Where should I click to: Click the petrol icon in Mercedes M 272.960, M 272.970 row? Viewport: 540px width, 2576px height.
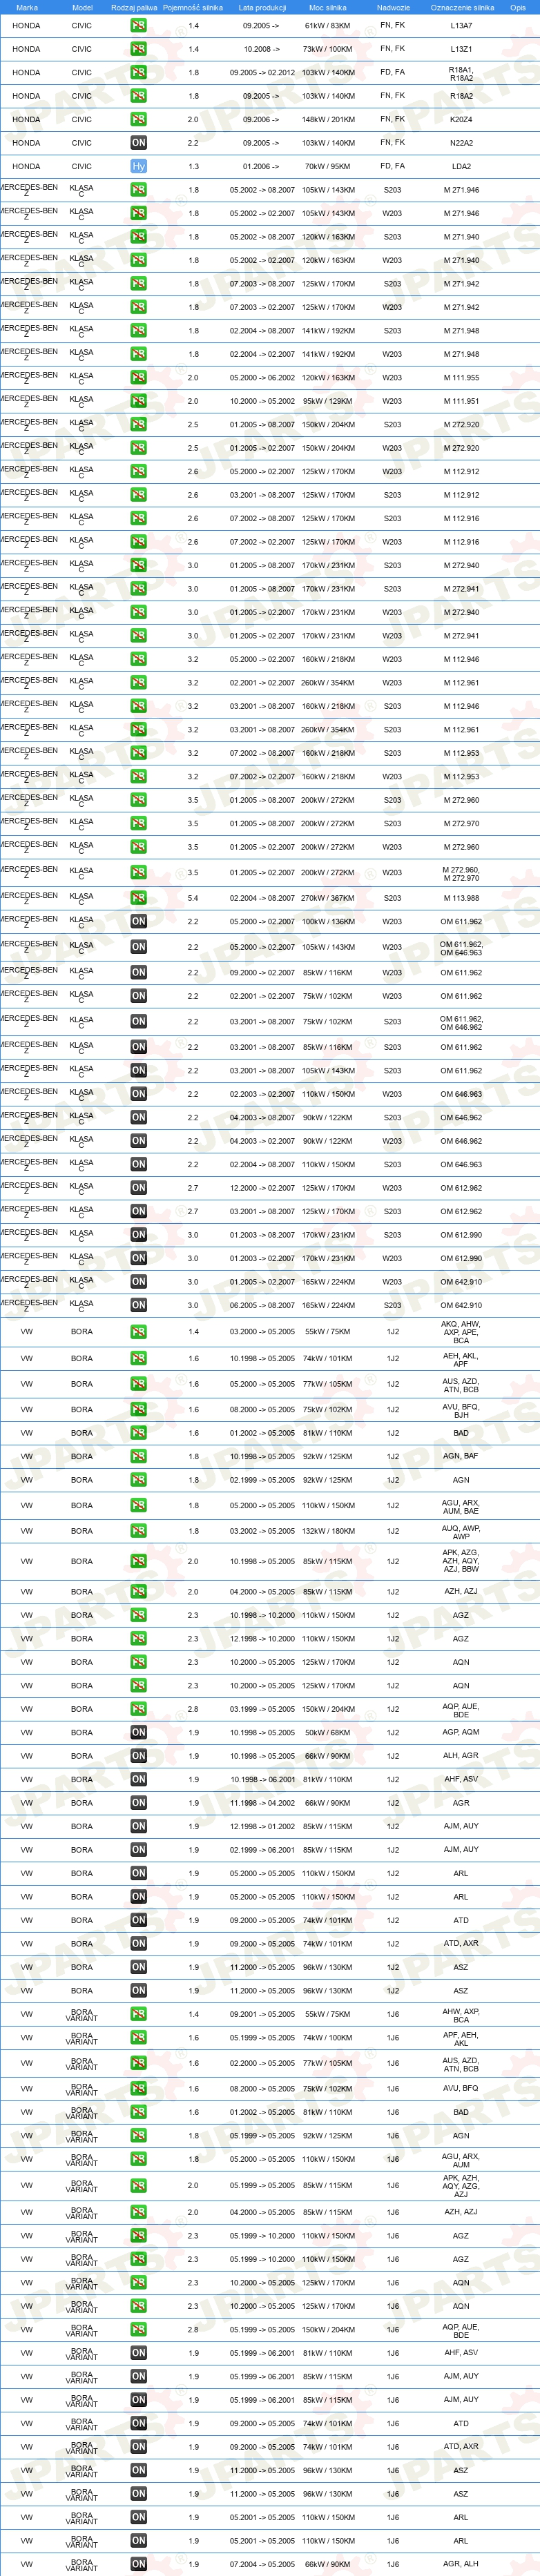pos(139,873)
